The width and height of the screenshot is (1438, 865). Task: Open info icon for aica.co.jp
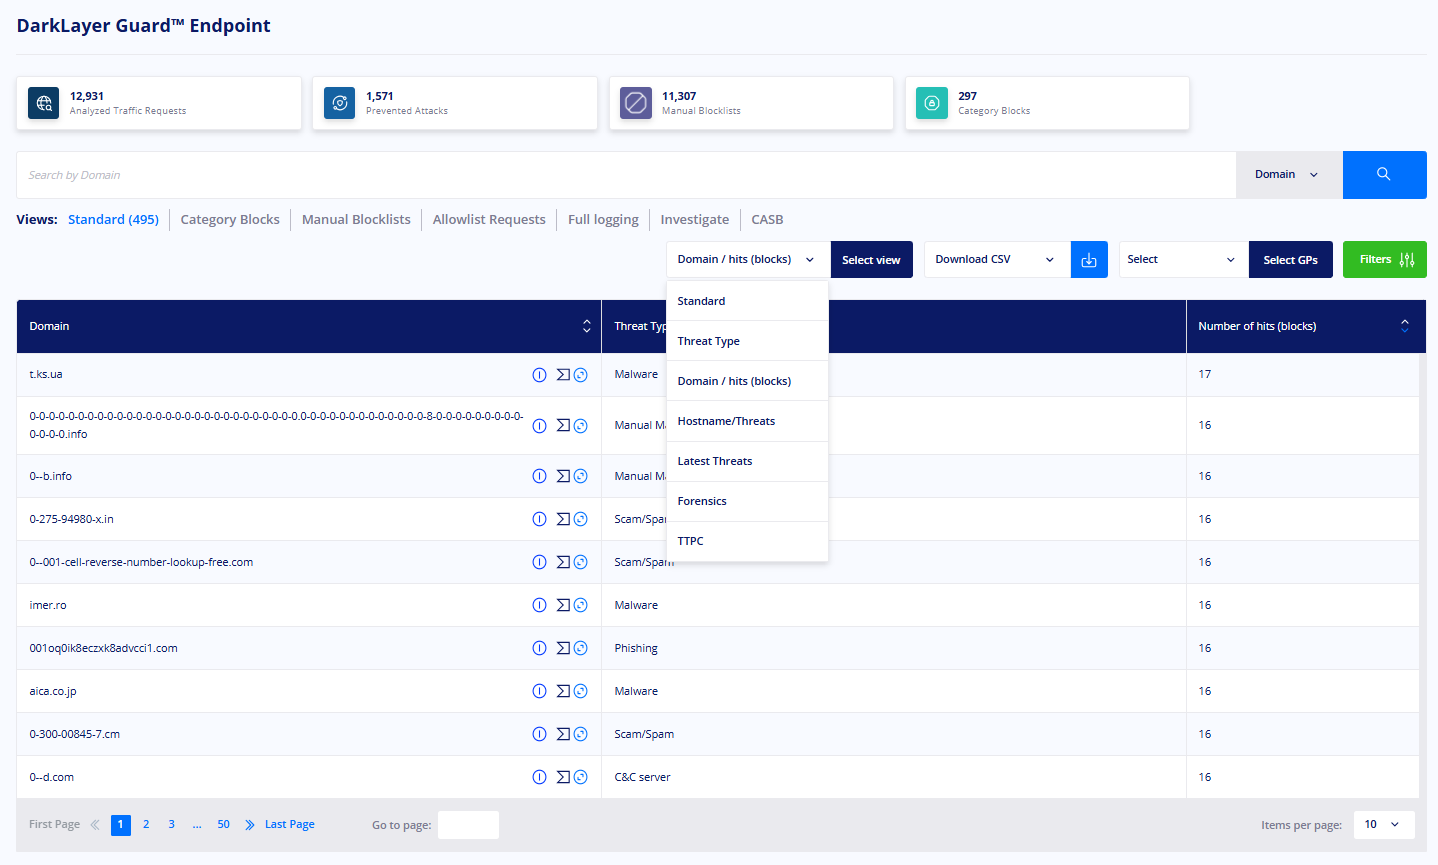pos(539,691)
